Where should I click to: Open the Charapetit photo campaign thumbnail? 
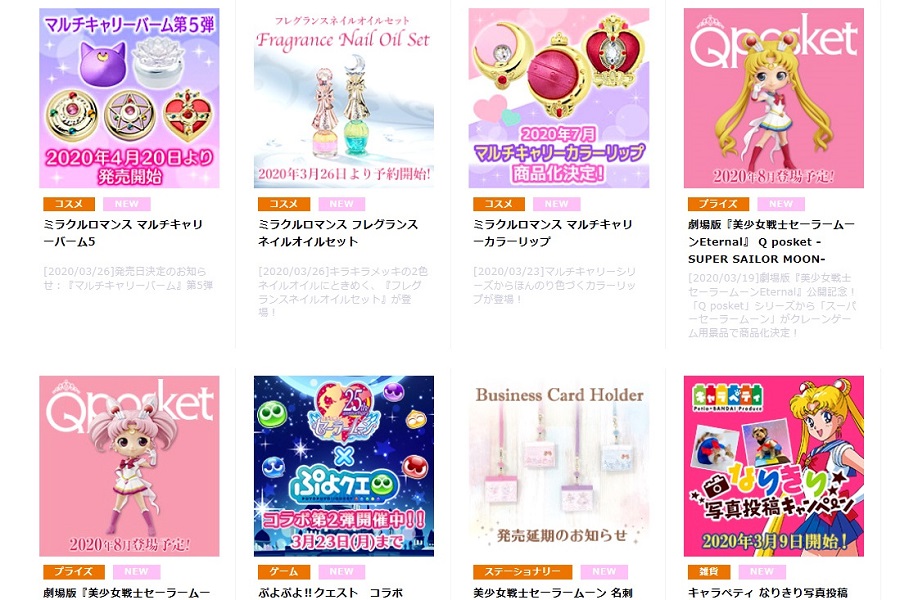774,466
